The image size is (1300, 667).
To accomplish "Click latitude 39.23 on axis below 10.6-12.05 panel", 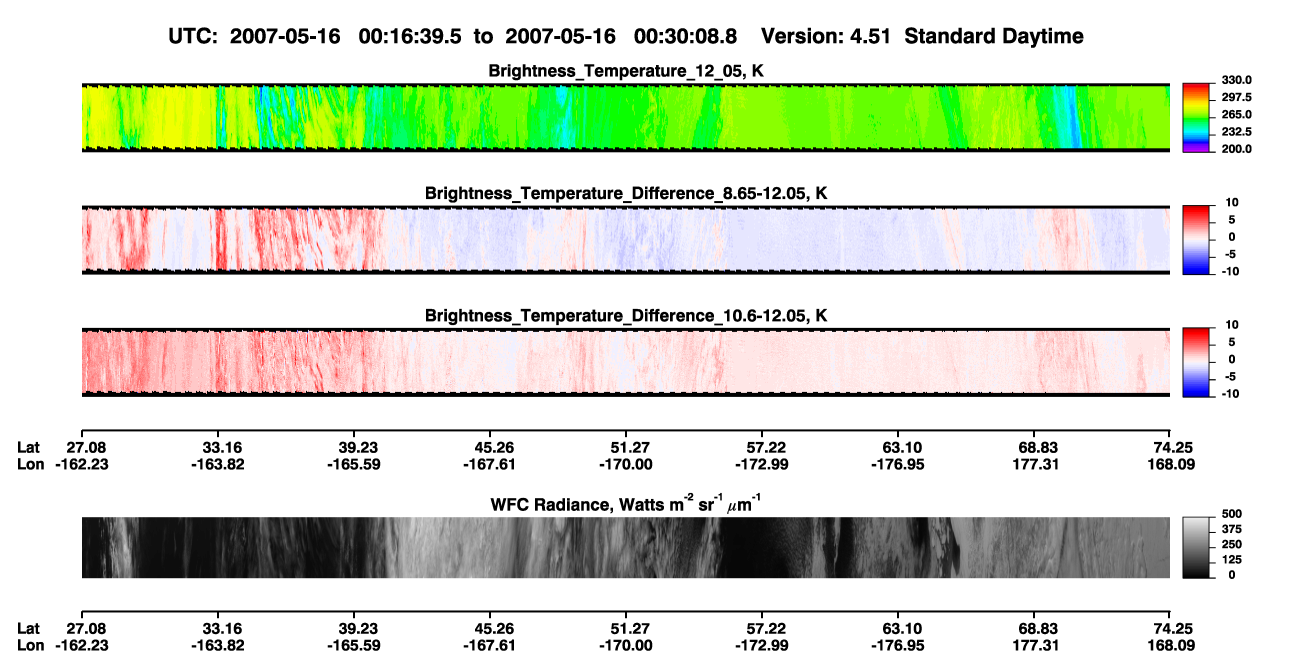I will (358, 447).
